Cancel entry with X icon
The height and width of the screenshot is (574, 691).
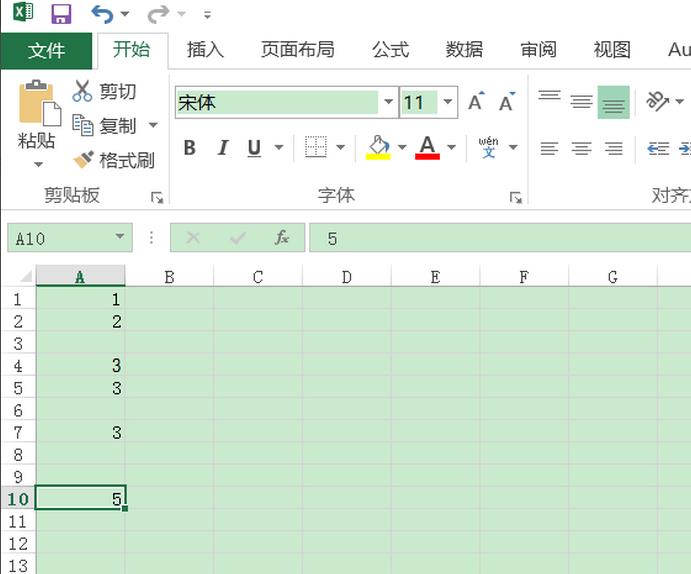click(193, 238)
